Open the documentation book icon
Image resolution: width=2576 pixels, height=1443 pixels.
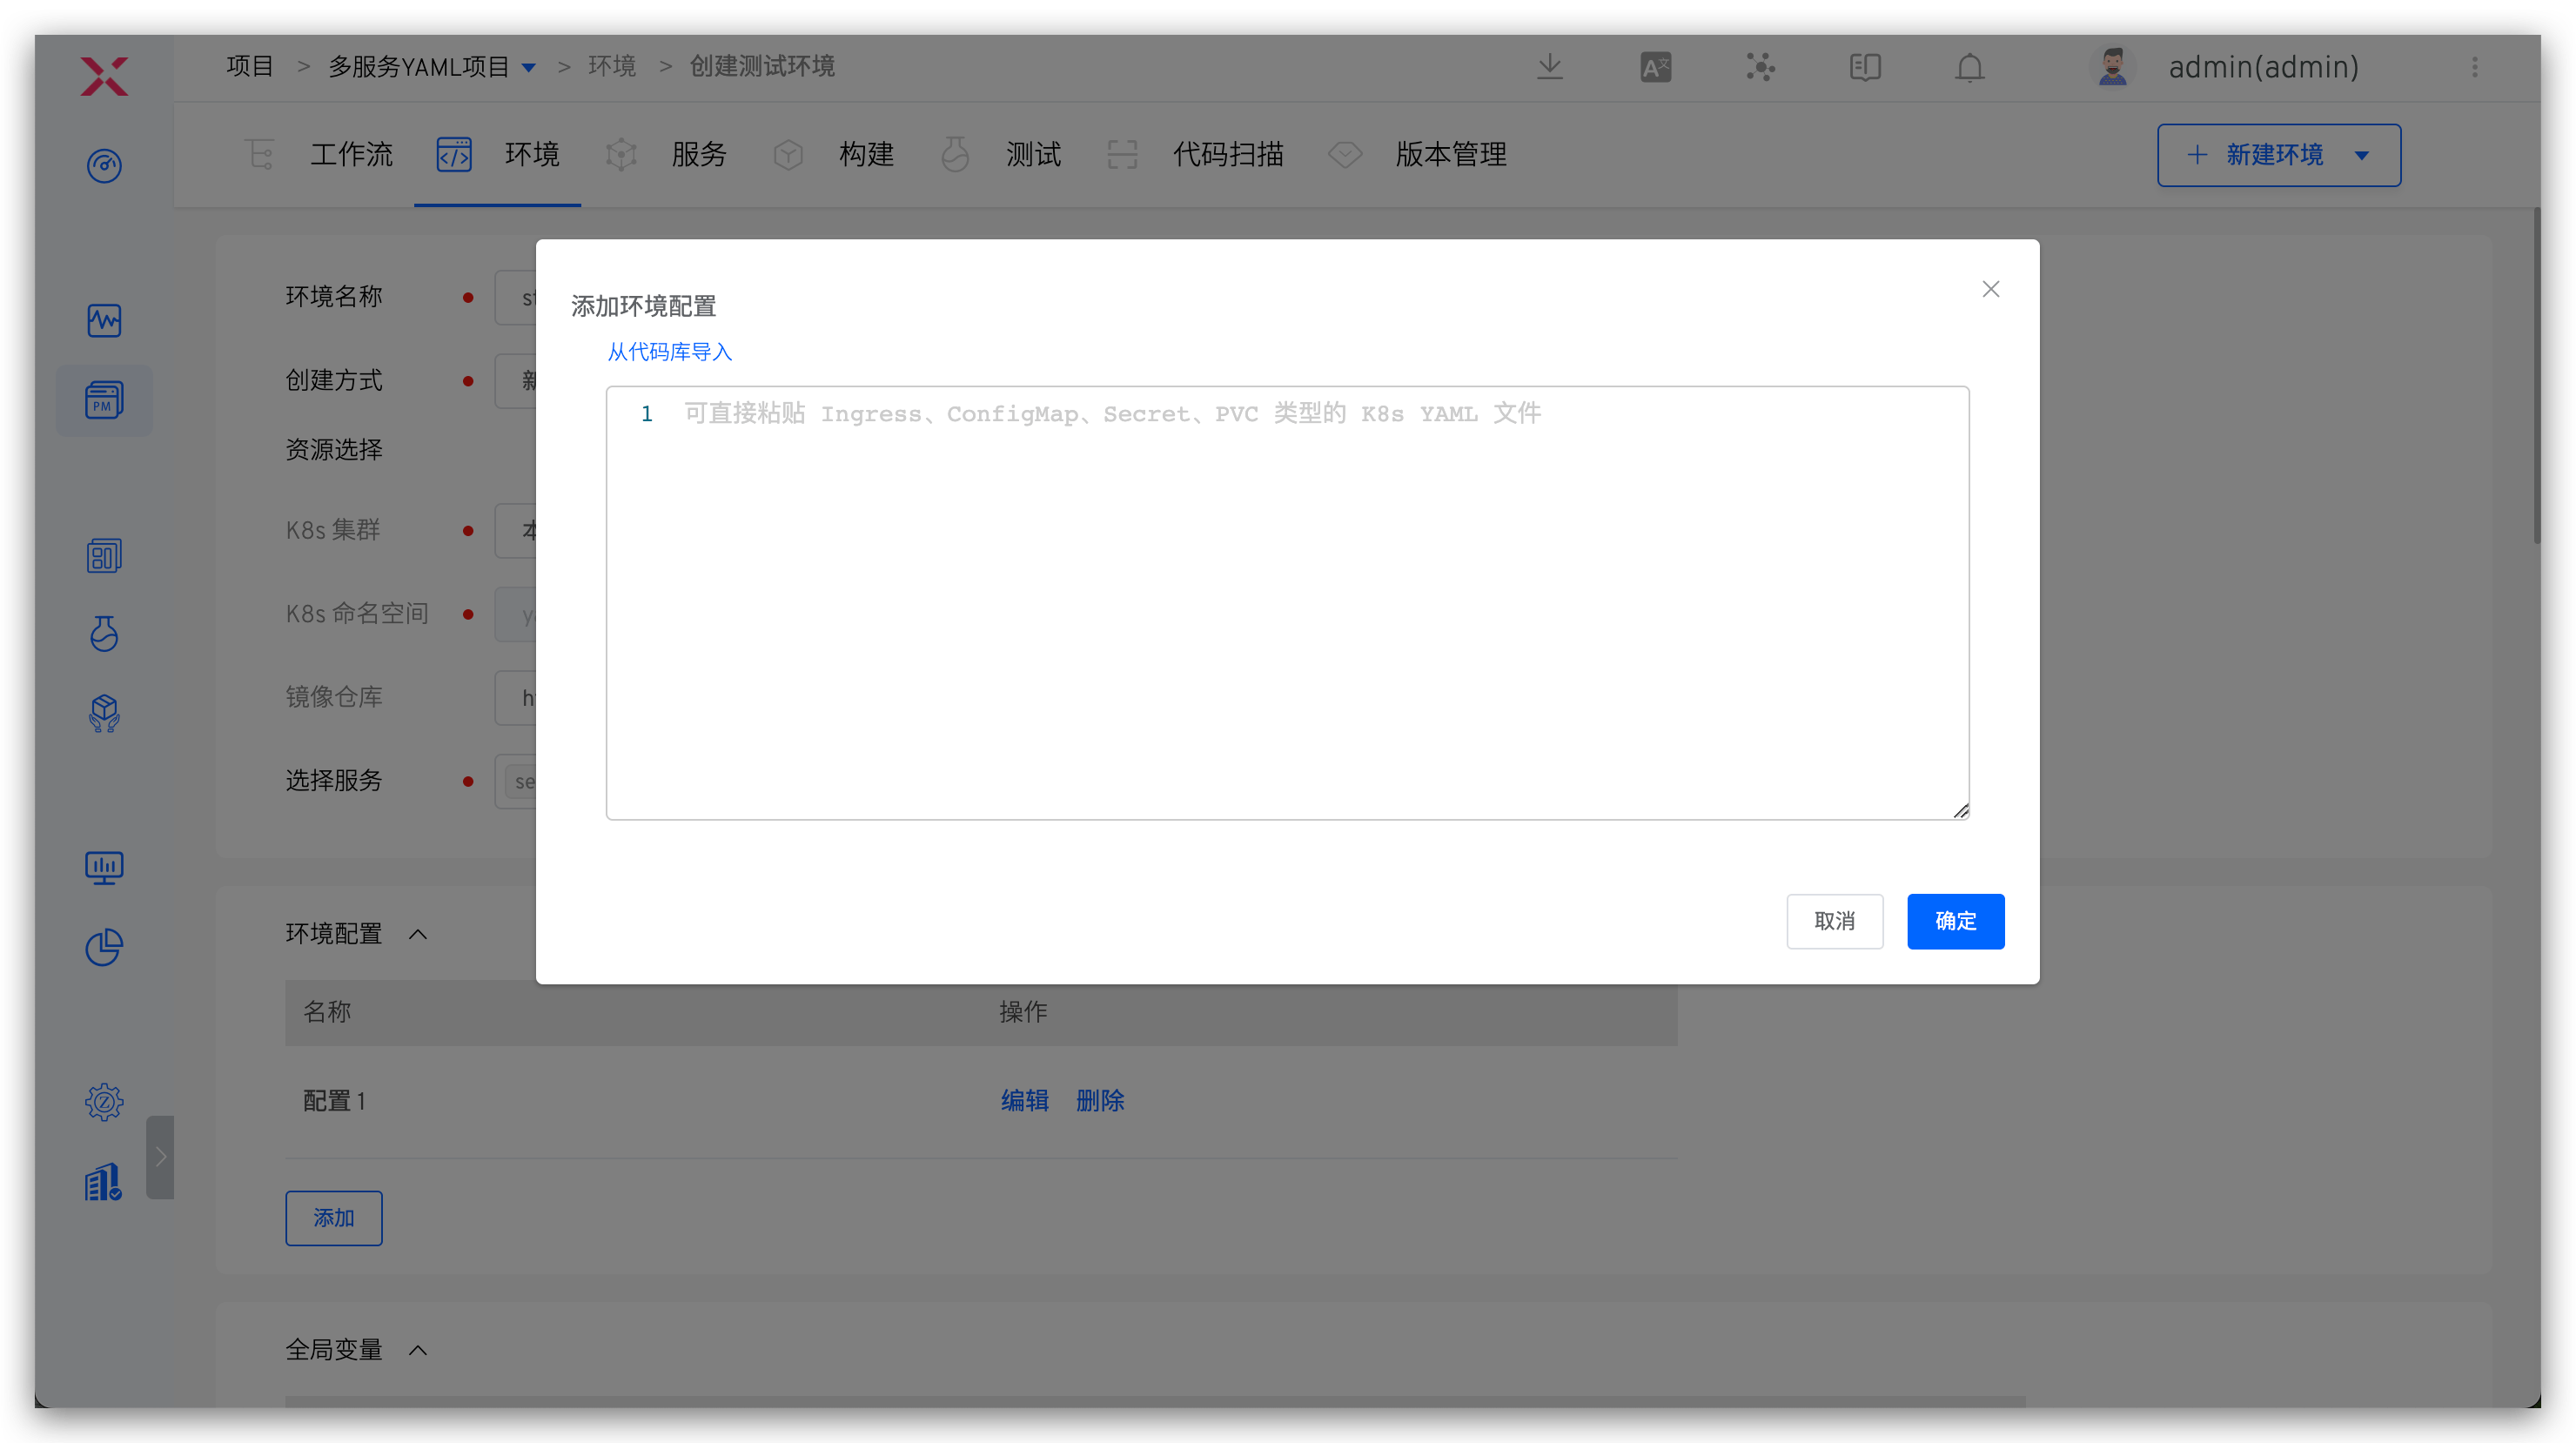point(1864,67)
